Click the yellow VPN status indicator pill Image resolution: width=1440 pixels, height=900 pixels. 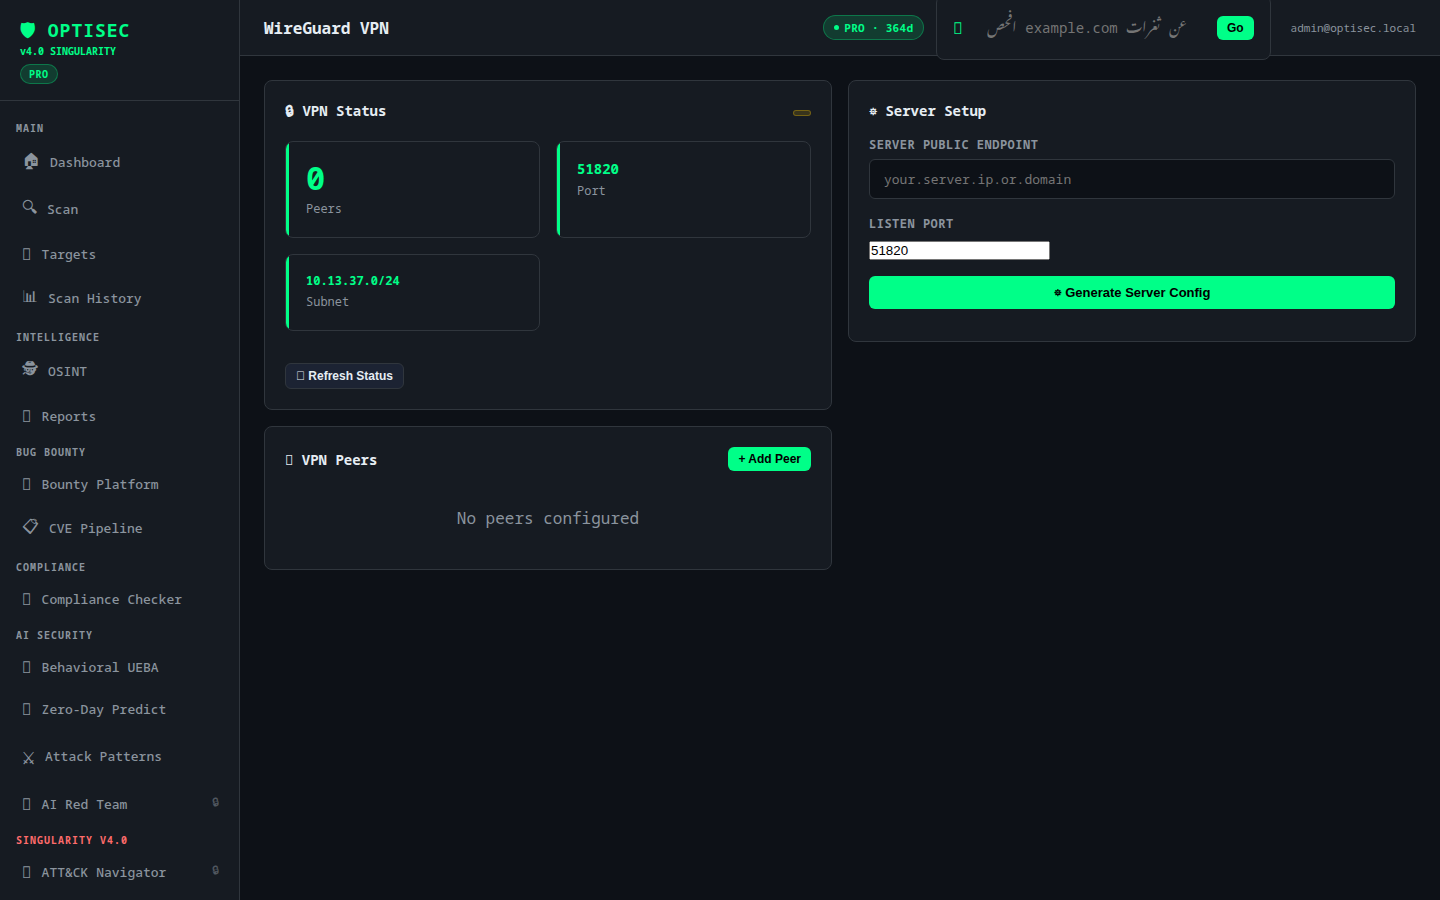pos(802,113)
